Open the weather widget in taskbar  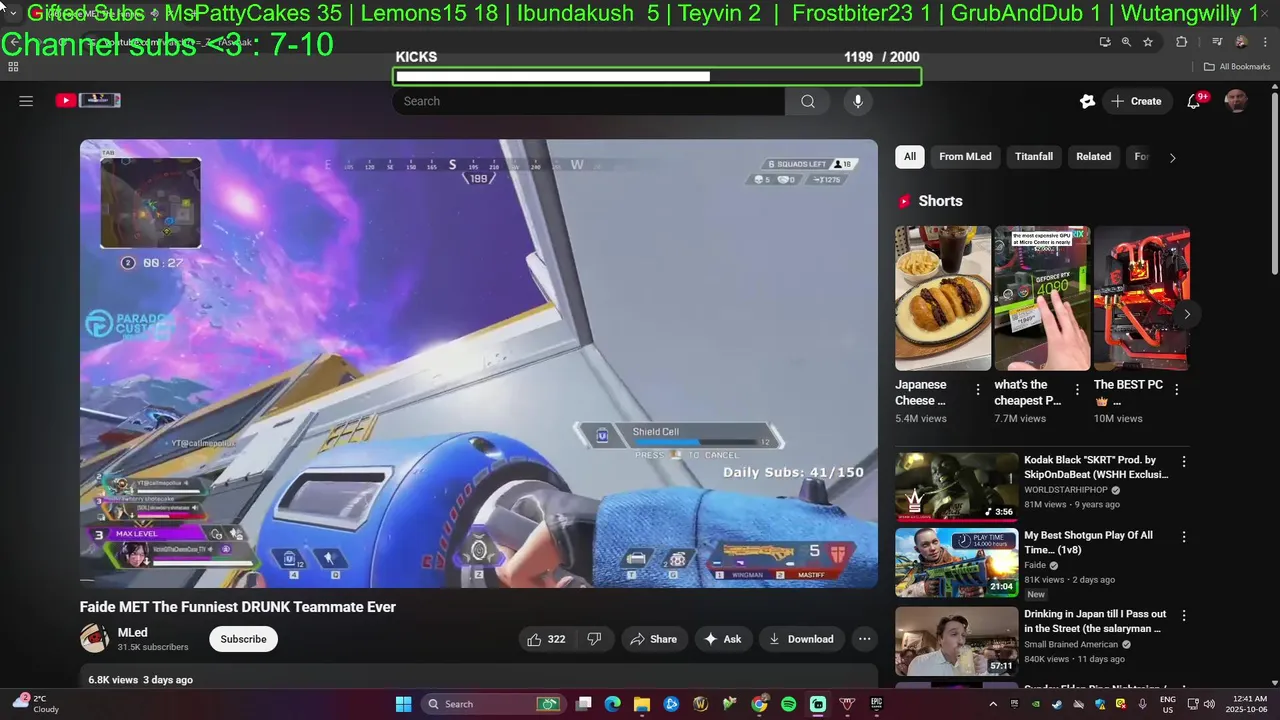(x=34, y=704)
